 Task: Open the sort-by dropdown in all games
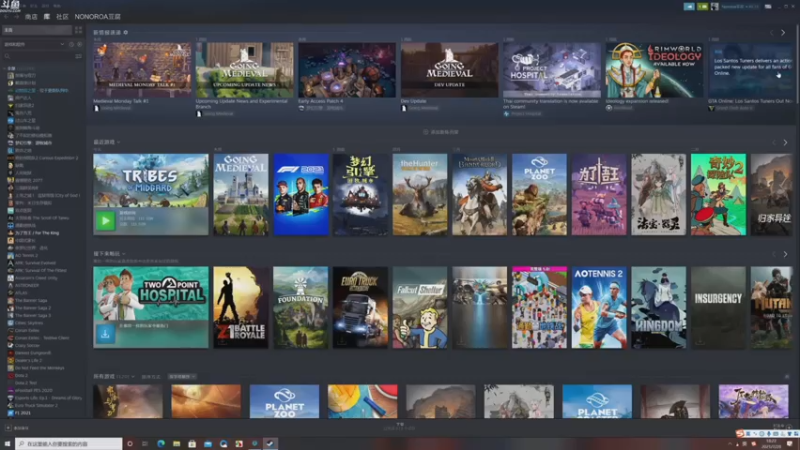point(182,377)
